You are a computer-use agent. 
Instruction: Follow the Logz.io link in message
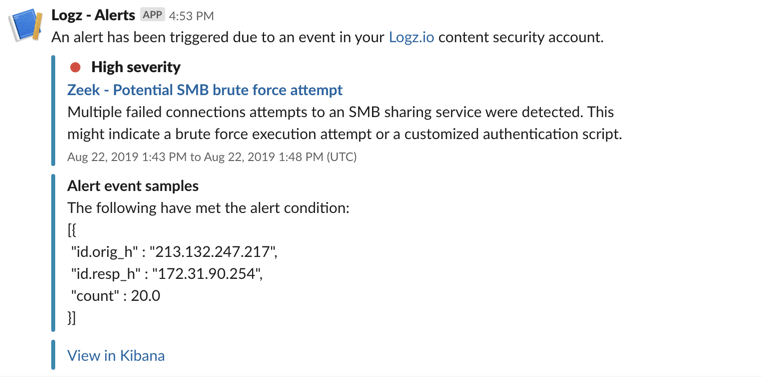[x=412, y=37]
